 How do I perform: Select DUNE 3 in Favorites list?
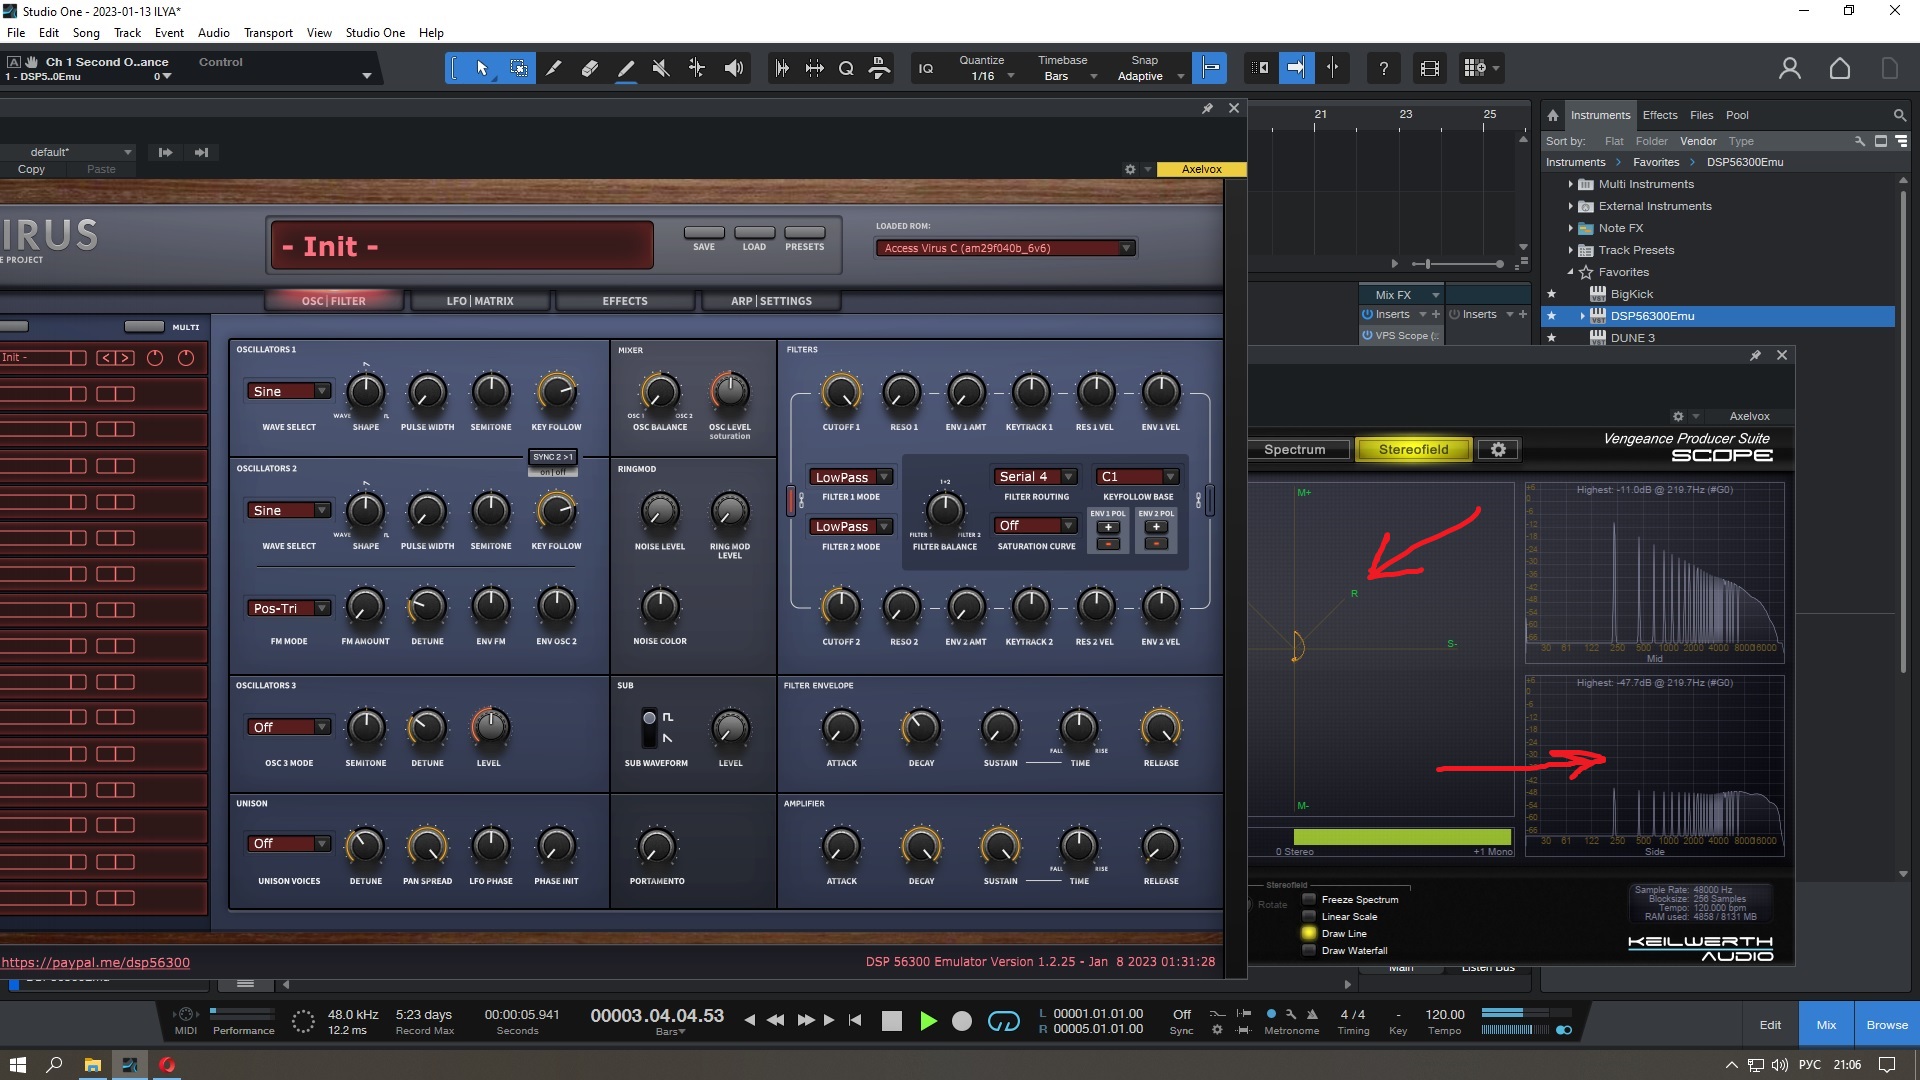pos(1632,338)
